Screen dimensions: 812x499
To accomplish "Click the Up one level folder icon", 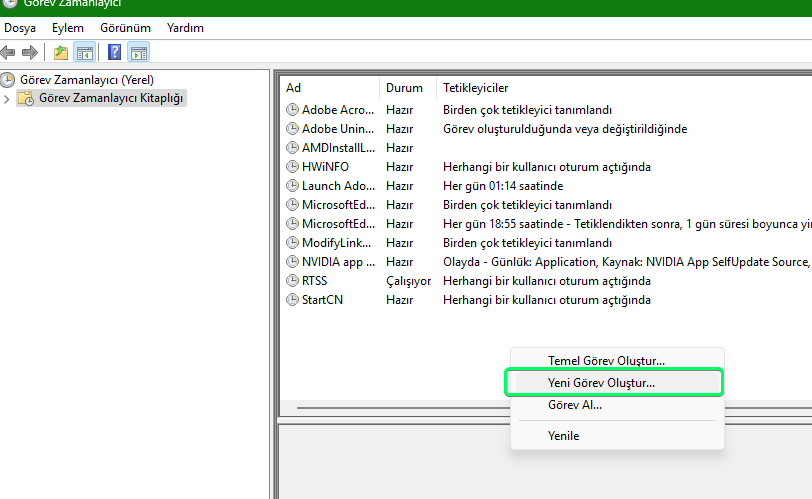I will pos(61,52).
